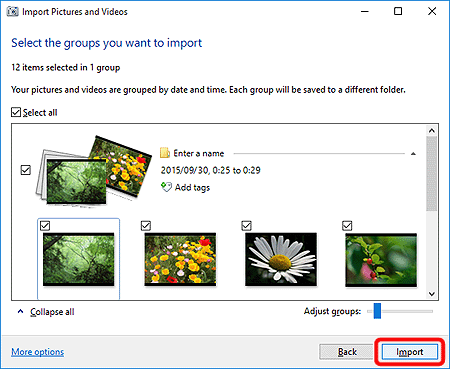Uncheck the white daisy photo checkbox

coord(246,226)
